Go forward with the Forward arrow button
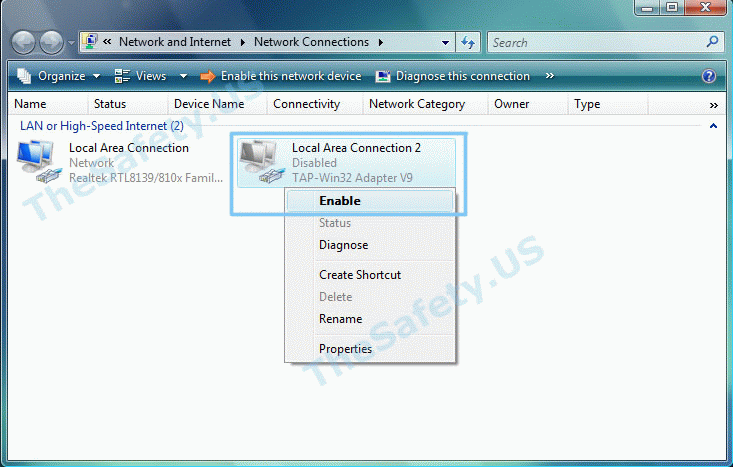This screenshot has width=733, height=467. pyautogui.click(x=51, y=43)
